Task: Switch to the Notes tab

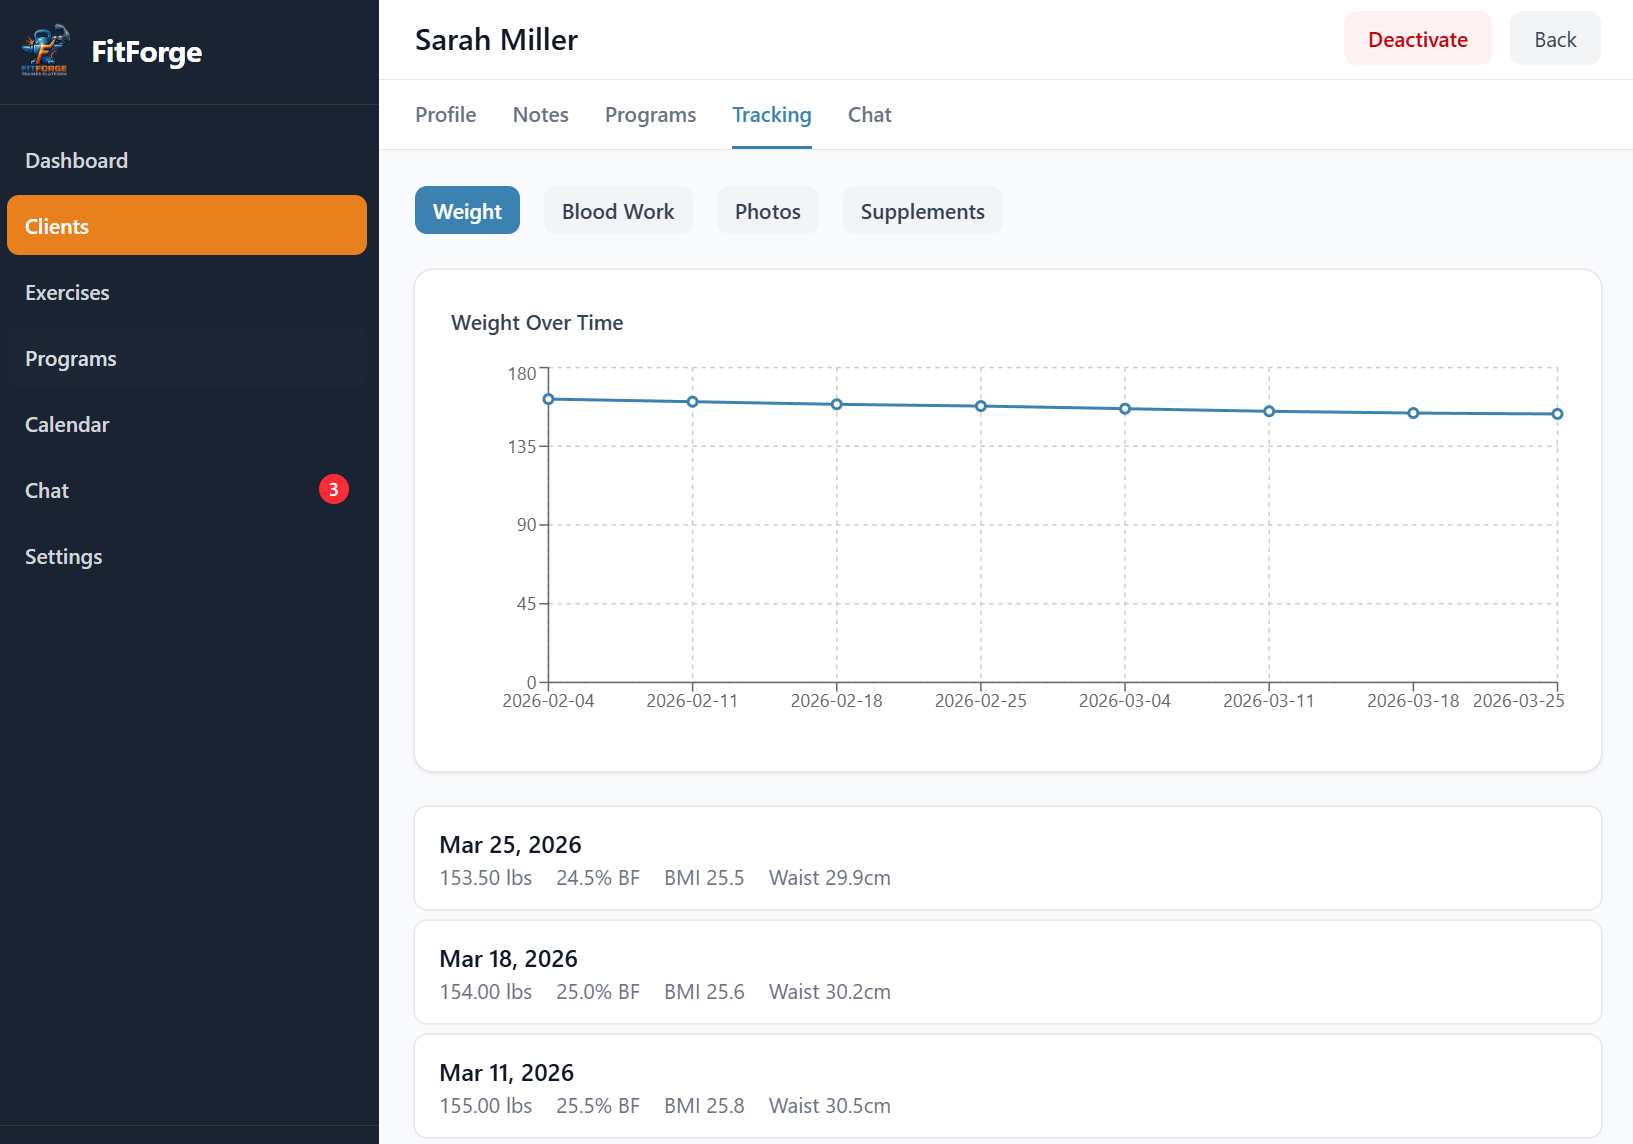Action: click(540, 115)
